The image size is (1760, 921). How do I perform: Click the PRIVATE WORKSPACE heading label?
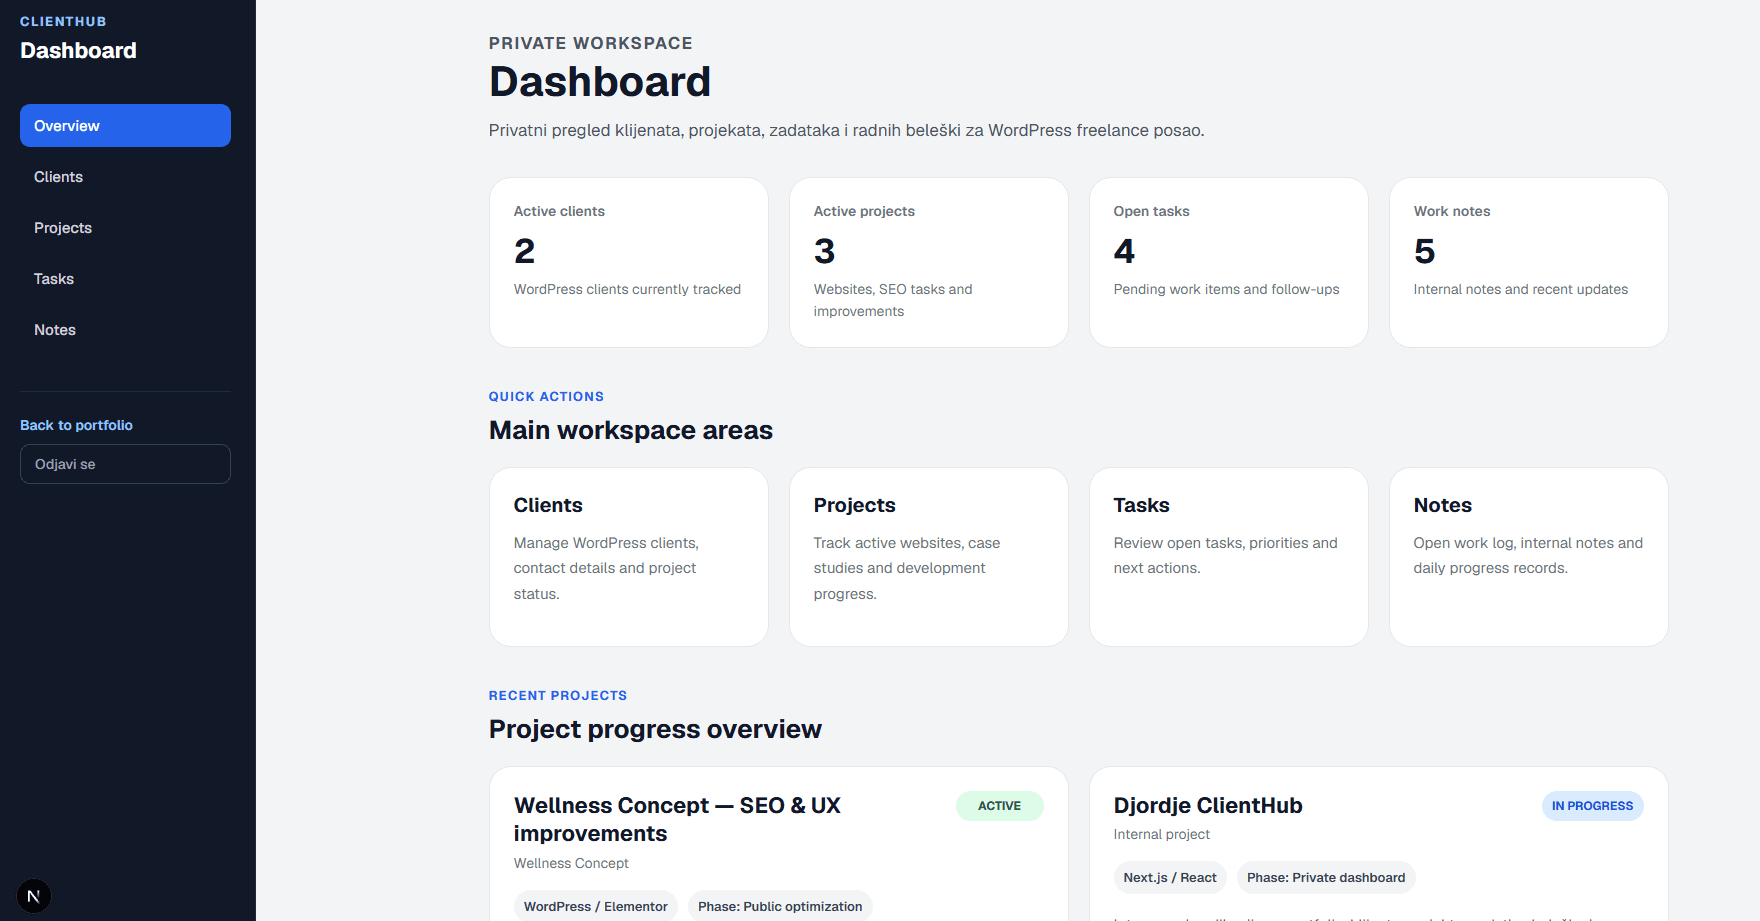(x=591, y=43)
